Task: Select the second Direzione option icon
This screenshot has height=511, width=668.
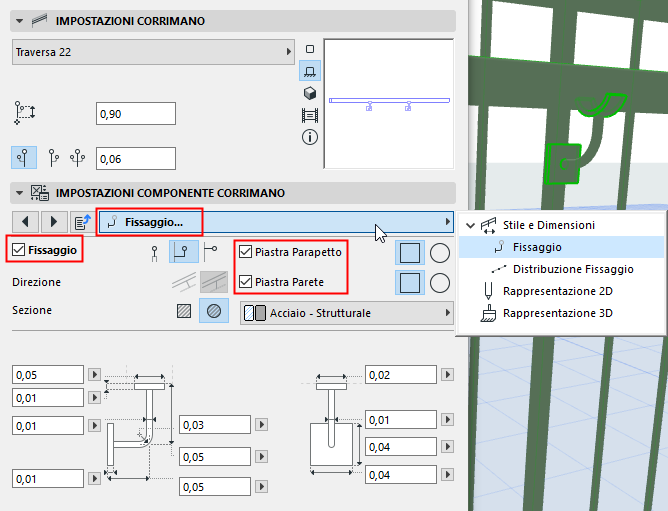Action: tap(214, 282)
